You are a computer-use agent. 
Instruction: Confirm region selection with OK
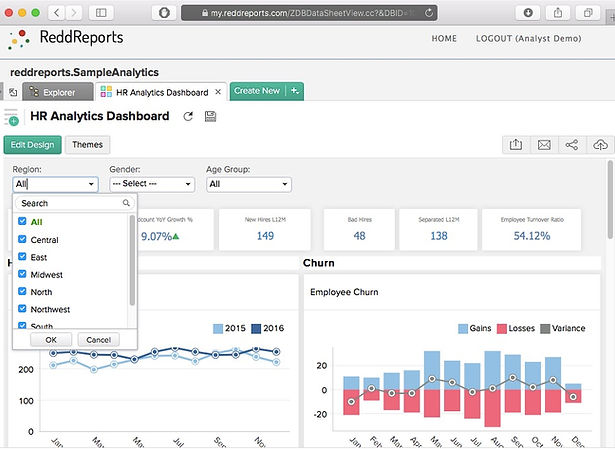point(51,340)
